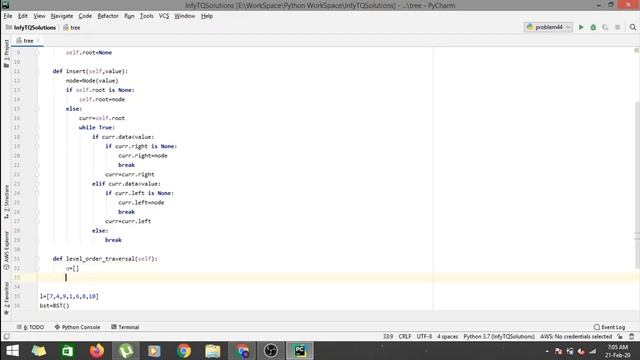This screenshot has height=360, width=640.
Task: Run with coverage icon
Action: click(x=605, y=27)
